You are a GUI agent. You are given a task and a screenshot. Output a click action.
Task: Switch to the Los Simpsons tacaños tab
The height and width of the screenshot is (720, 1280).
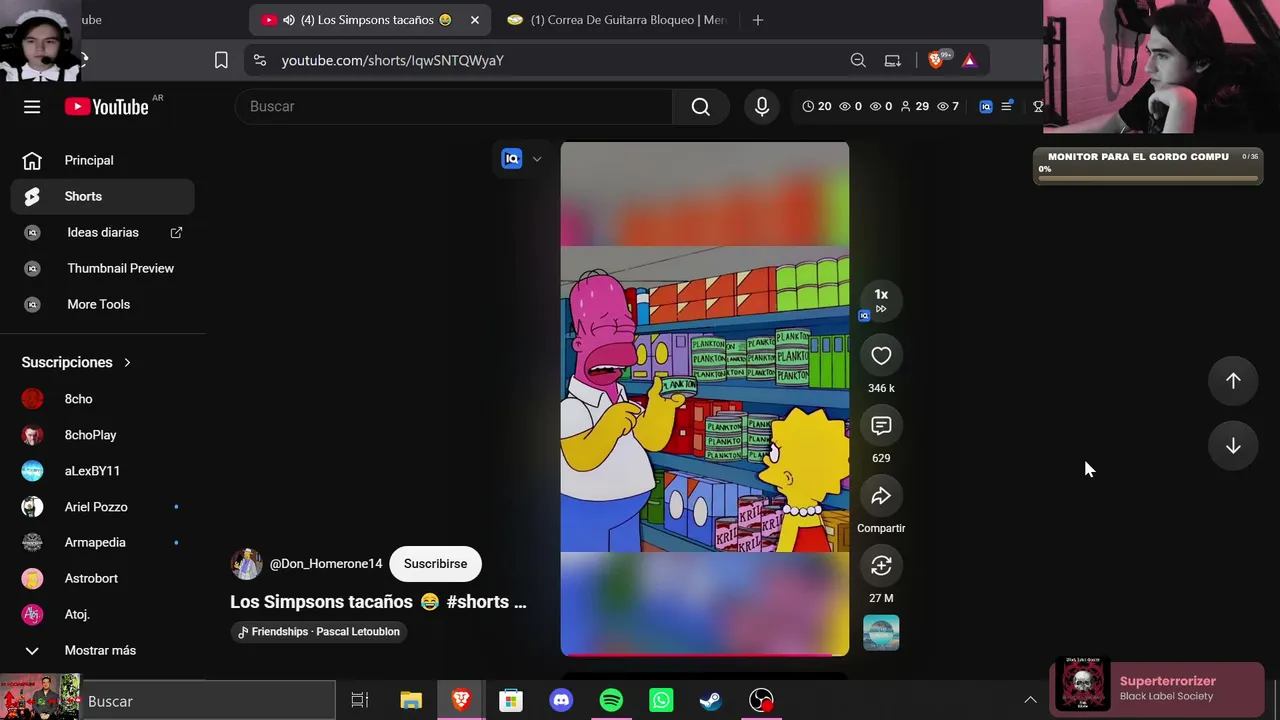click(370, 20)
